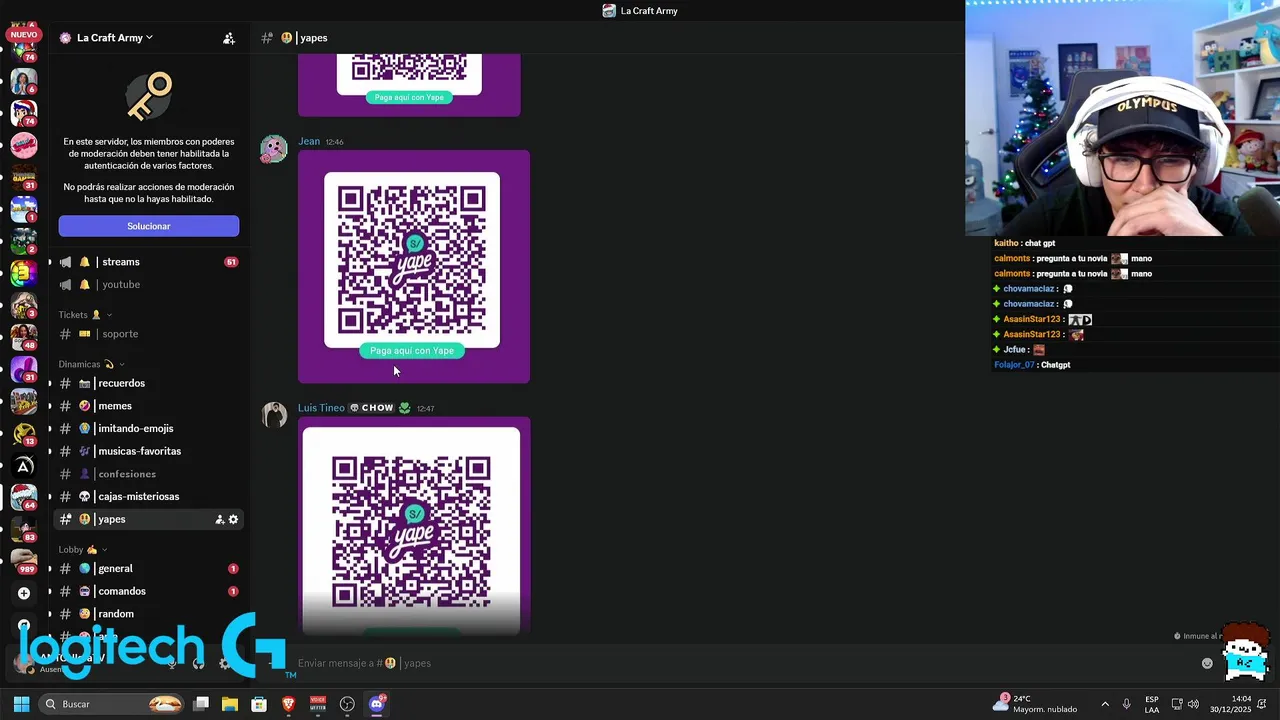1280x720 pixels.
Task: Click the add a server plus icon
Action: (x=24, y=593)
